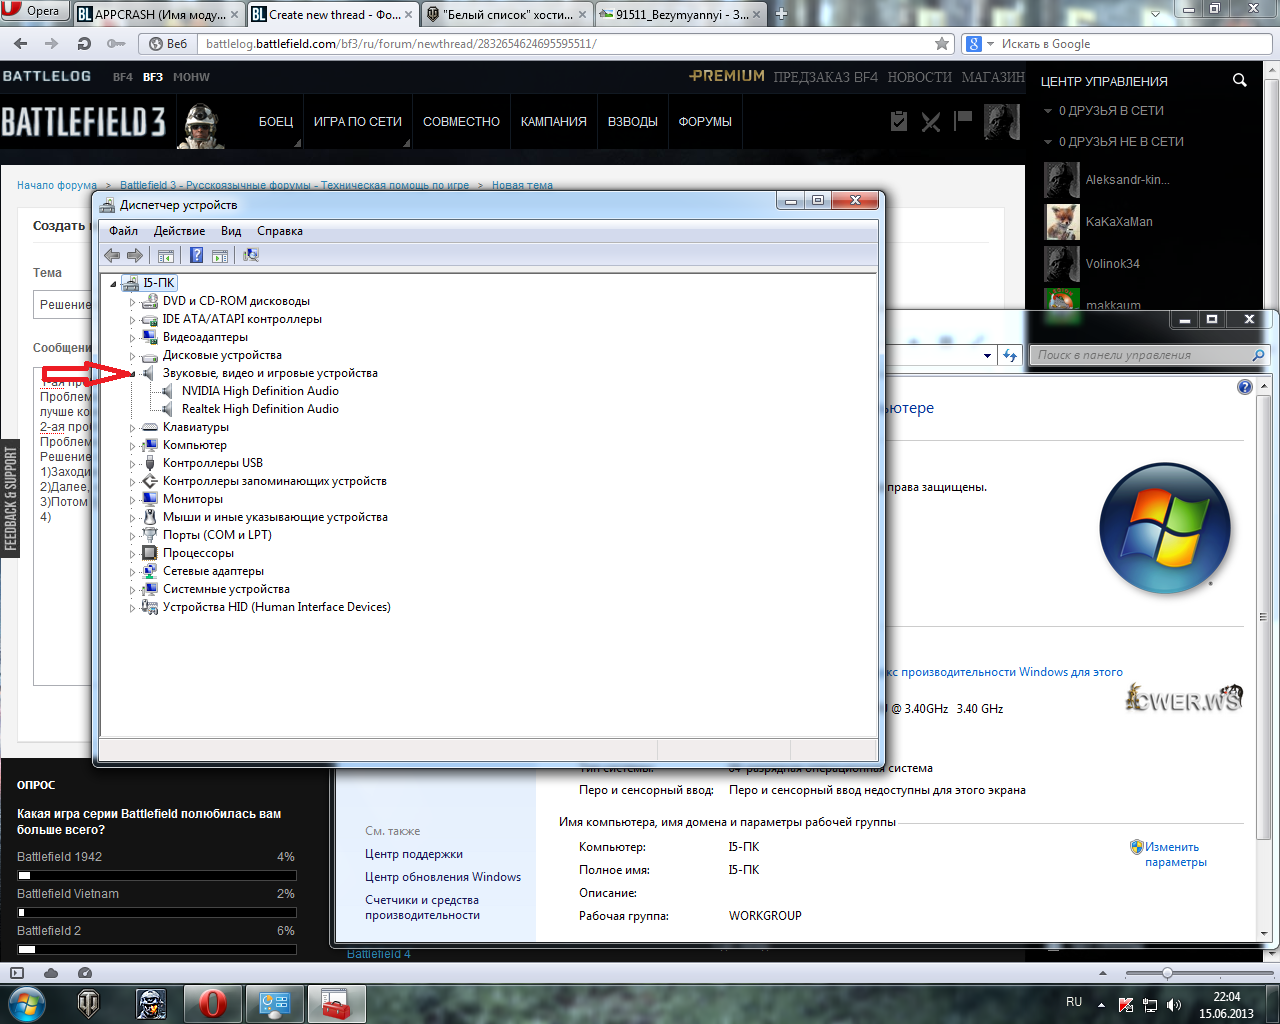Click the volume speaker icon in system tray
This screenshot has height=1024, width=1280.
1174,1004
